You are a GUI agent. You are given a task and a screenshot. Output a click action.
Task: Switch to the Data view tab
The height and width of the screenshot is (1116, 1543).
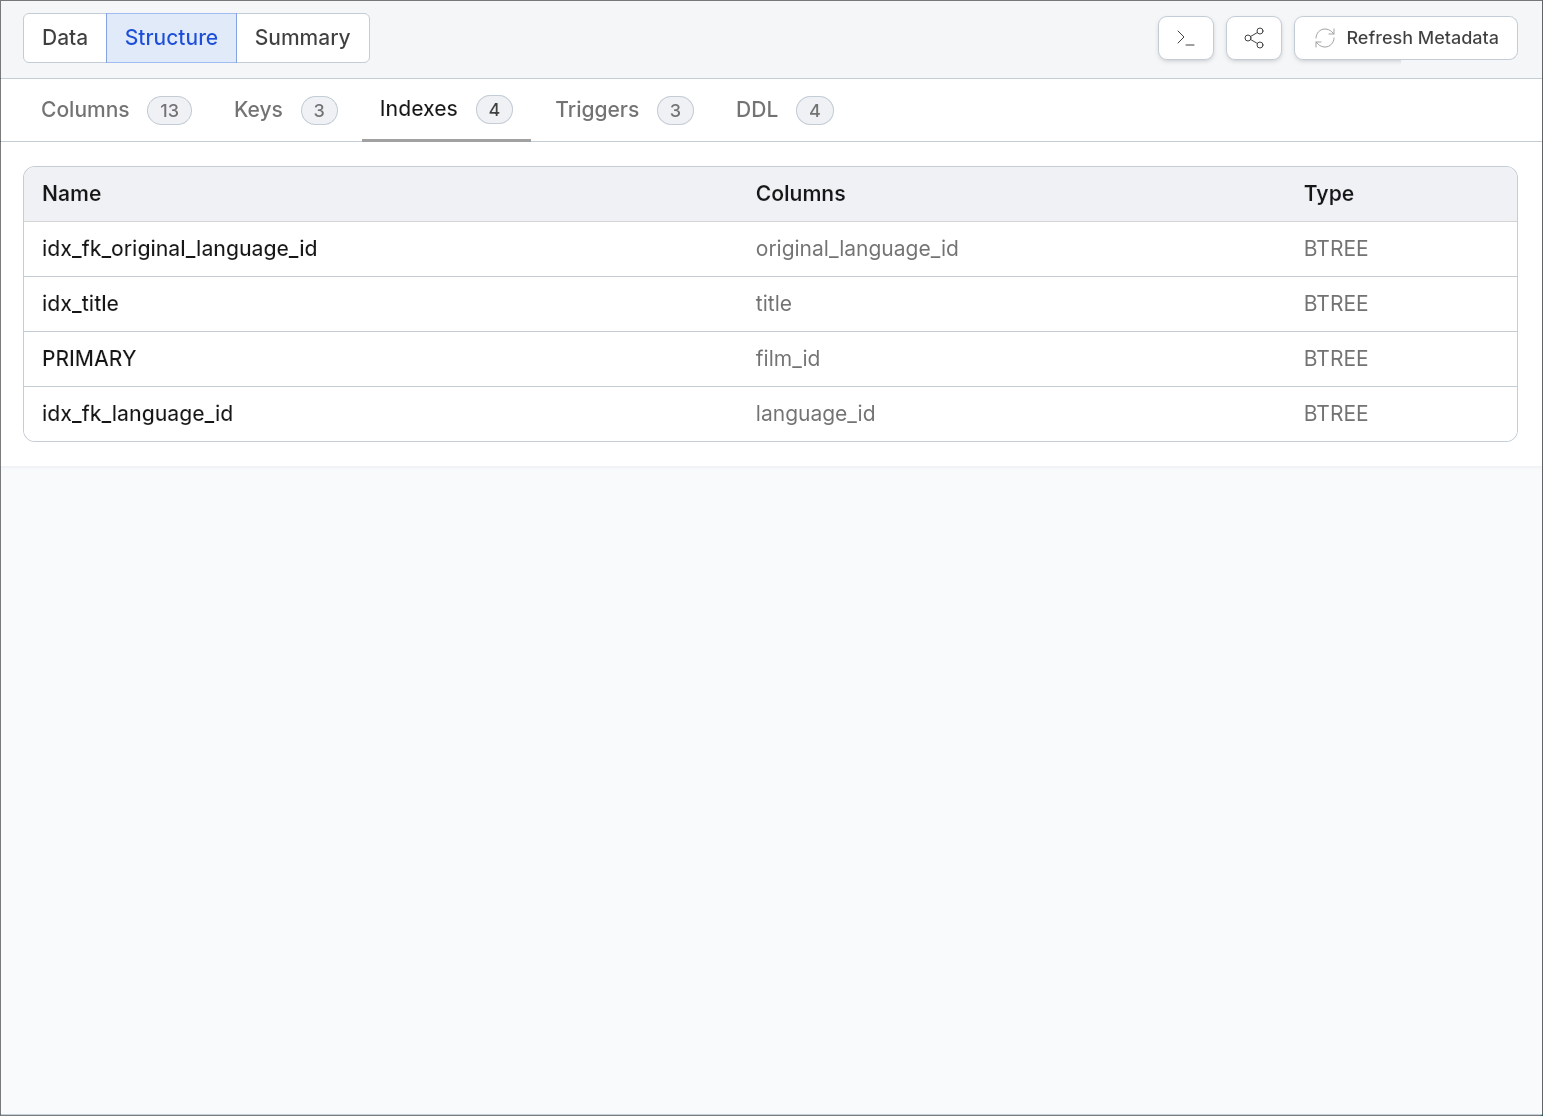pyautogui.click(x=65, y=38)
